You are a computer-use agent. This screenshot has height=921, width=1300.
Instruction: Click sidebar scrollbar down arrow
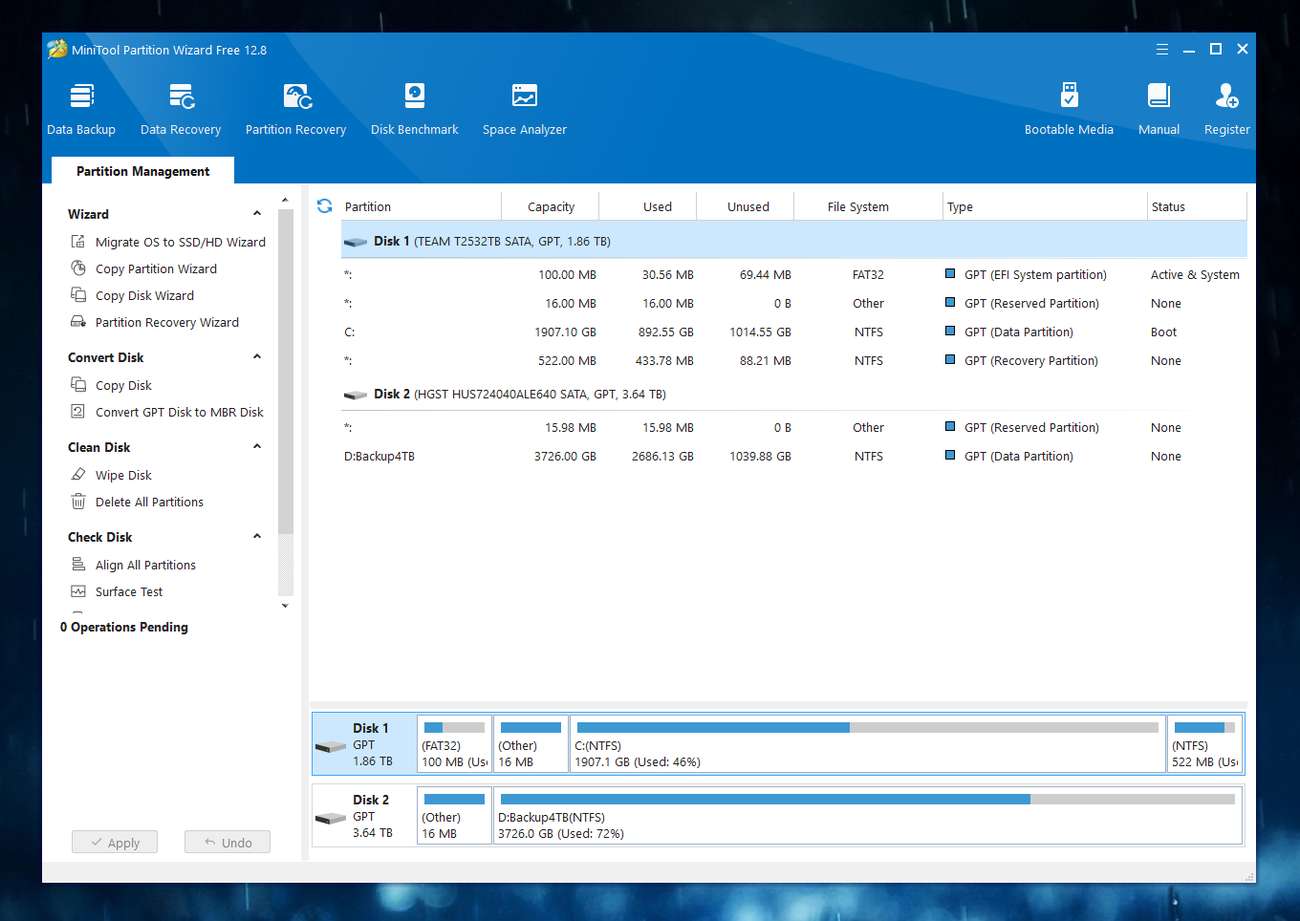pyautogui.click(x=285, y=605)
